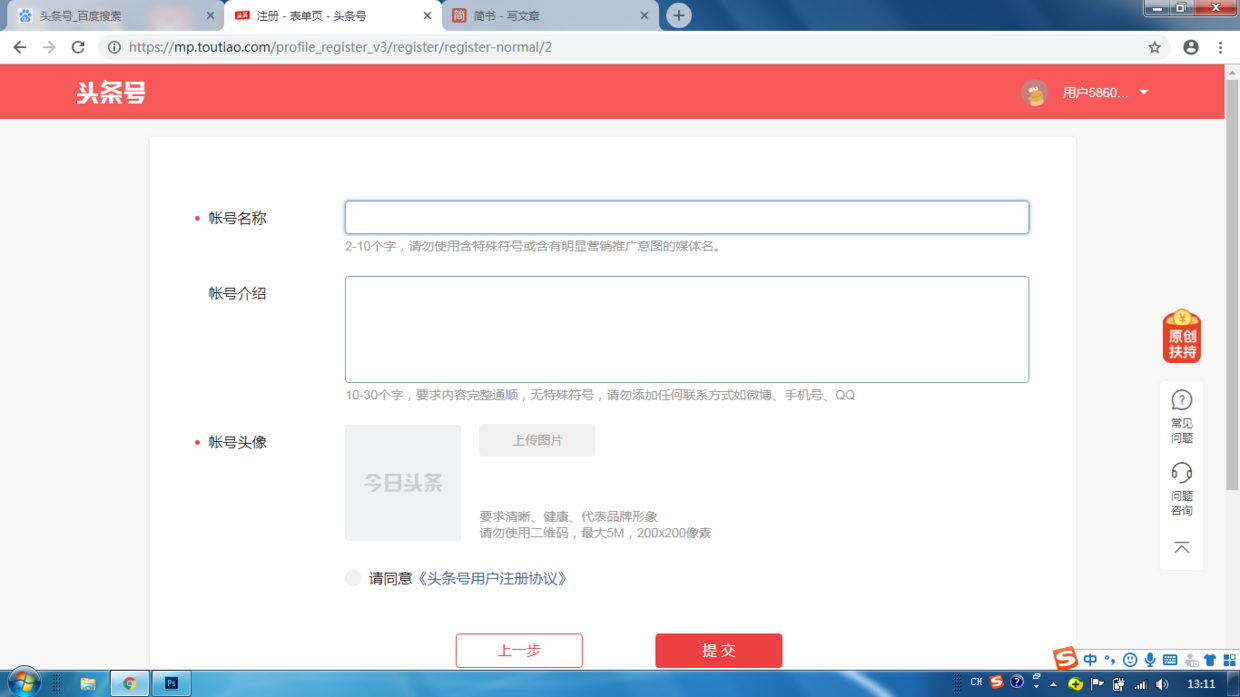This screenshot has height=697, width=1240.
Task: Bookmark this page with the star icon
Action: point(1154,47)
